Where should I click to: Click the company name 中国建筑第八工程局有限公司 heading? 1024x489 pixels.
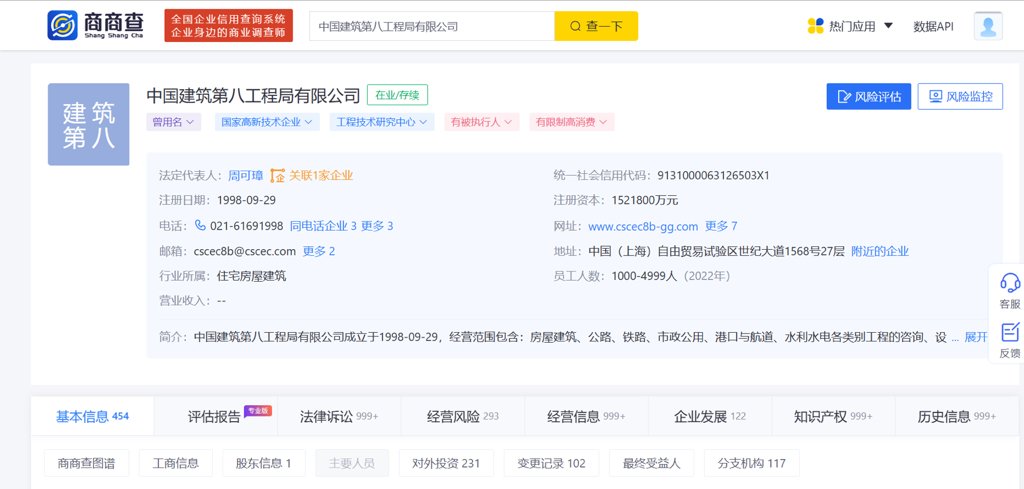click(x=253, y=96)
